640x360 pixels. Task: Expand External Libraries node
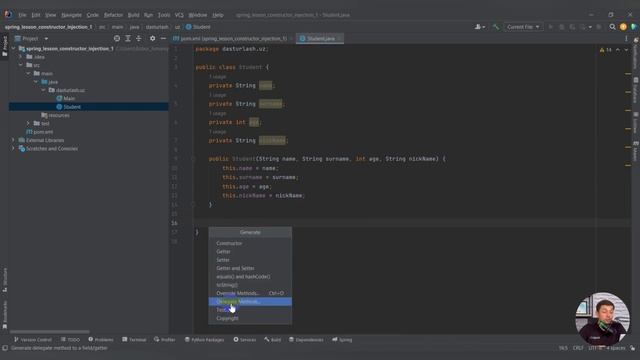pos(13,140)
